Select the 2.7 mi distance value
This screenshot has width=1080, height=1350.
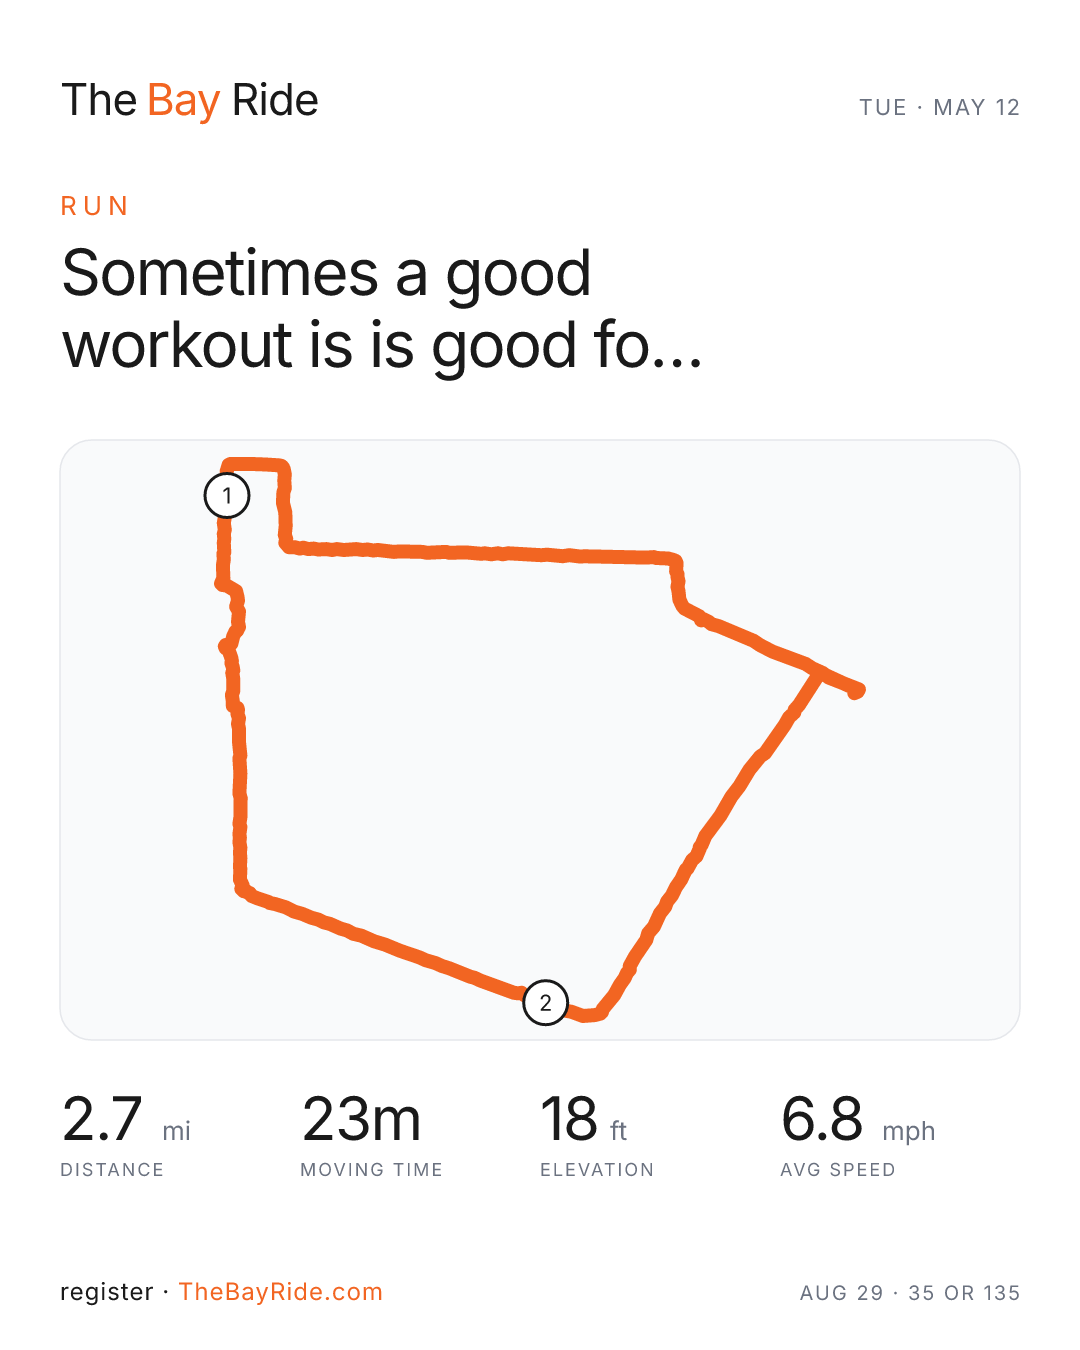(126, 1119)
